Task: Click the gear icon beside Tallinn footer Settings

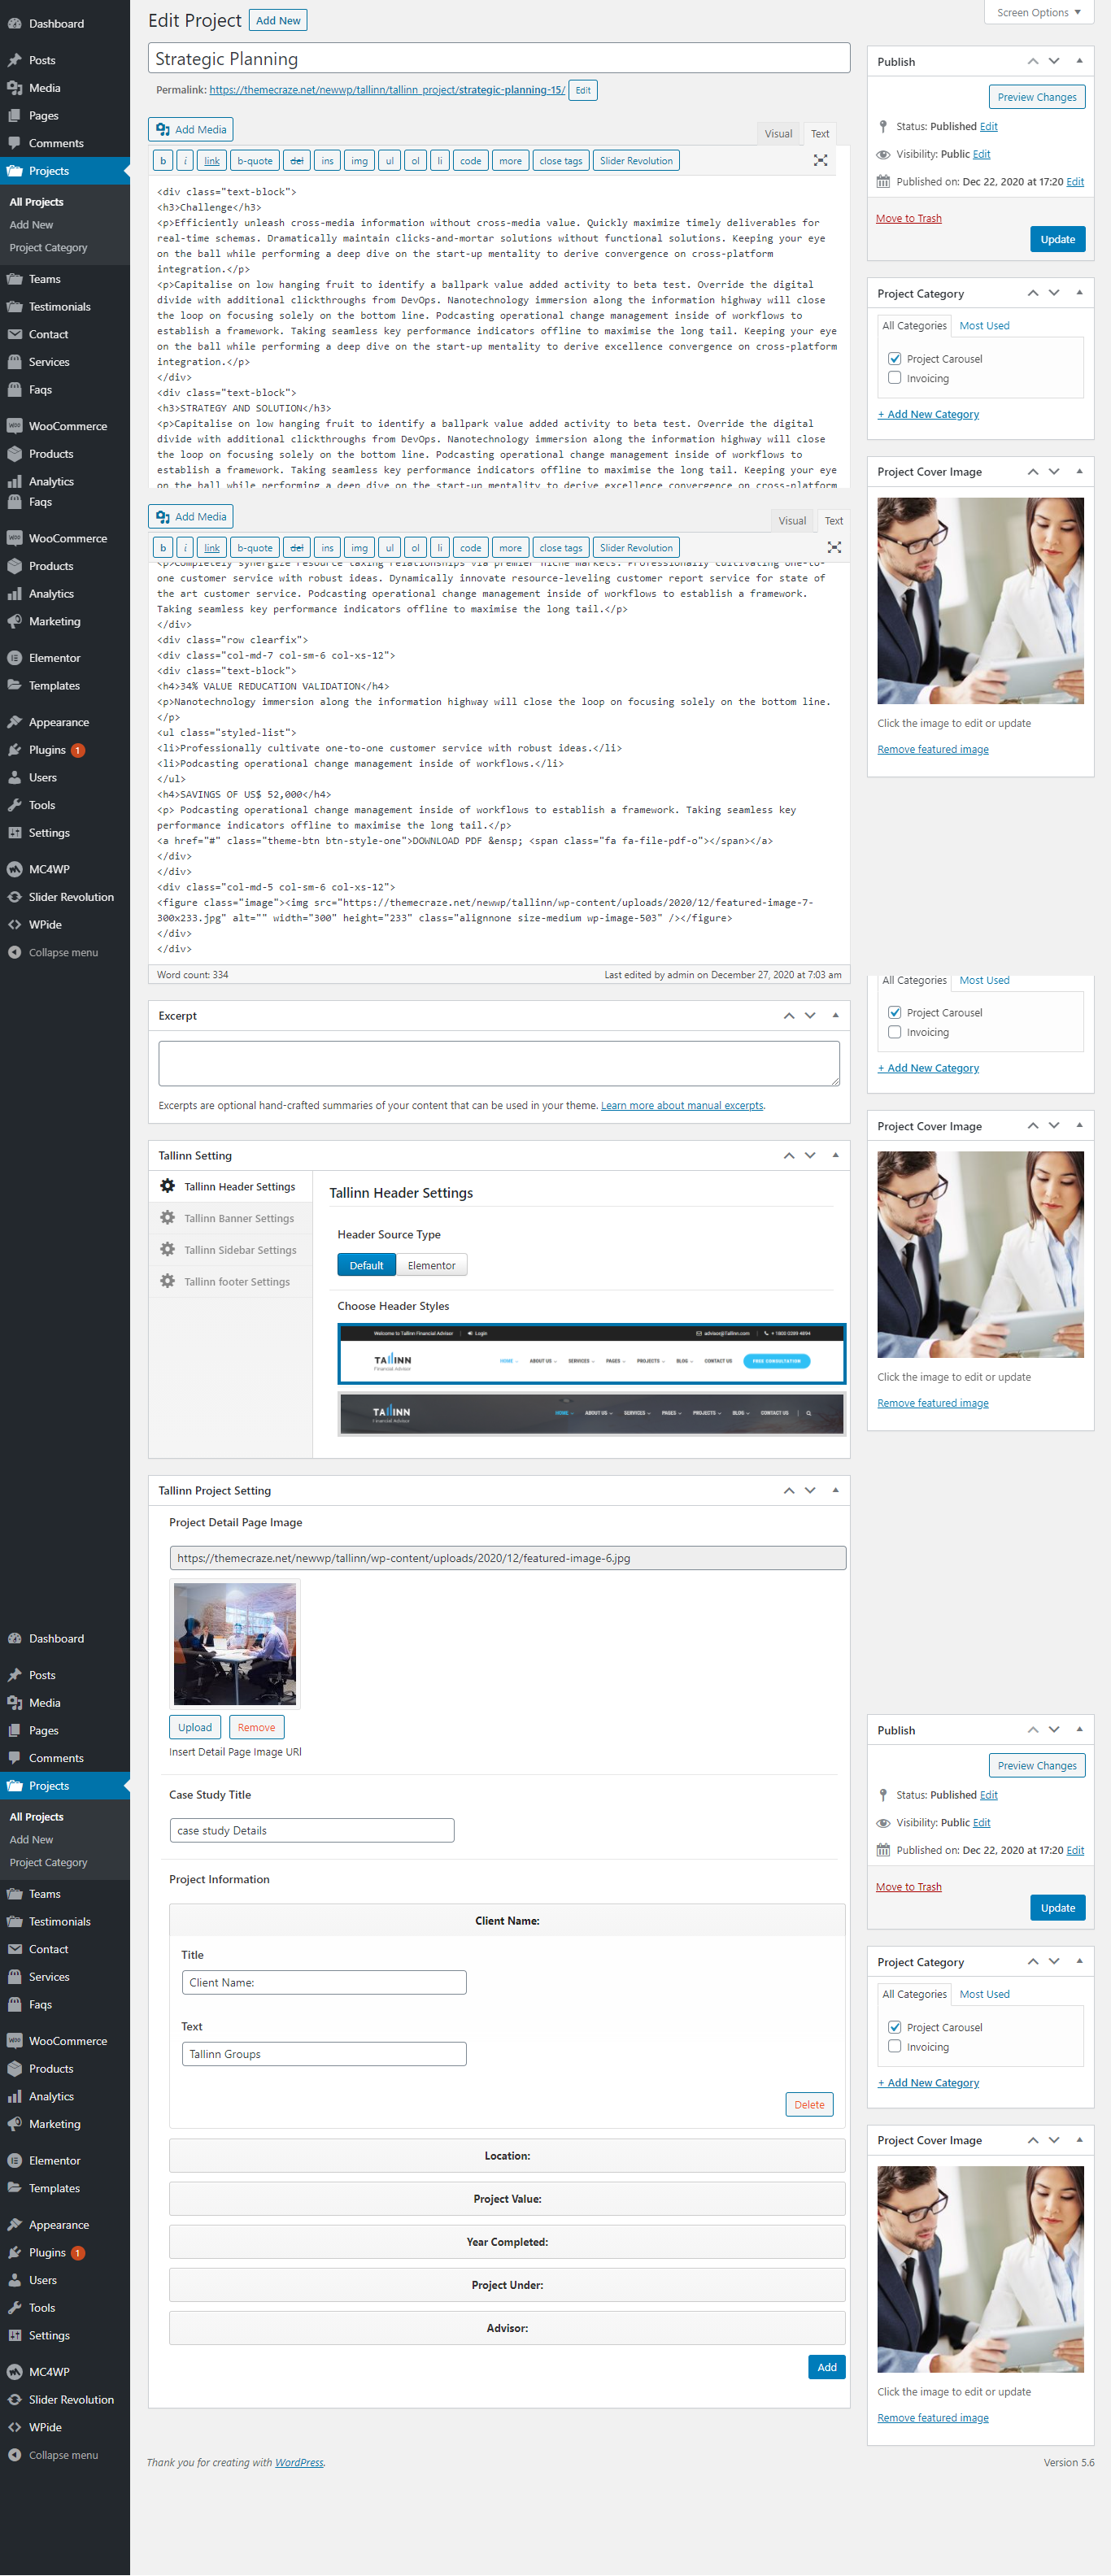Action: pos(167,1281)
